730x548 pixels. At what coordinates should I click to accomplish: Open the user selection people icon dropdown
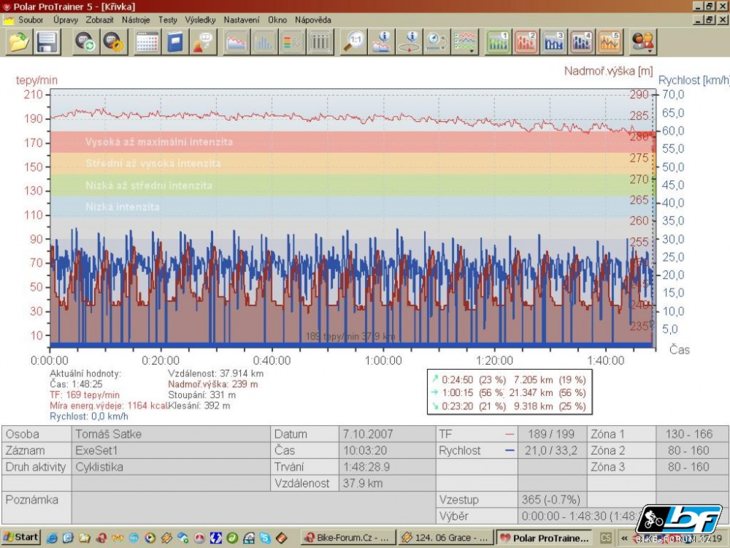pyautogui.click(x=643, y=41)
